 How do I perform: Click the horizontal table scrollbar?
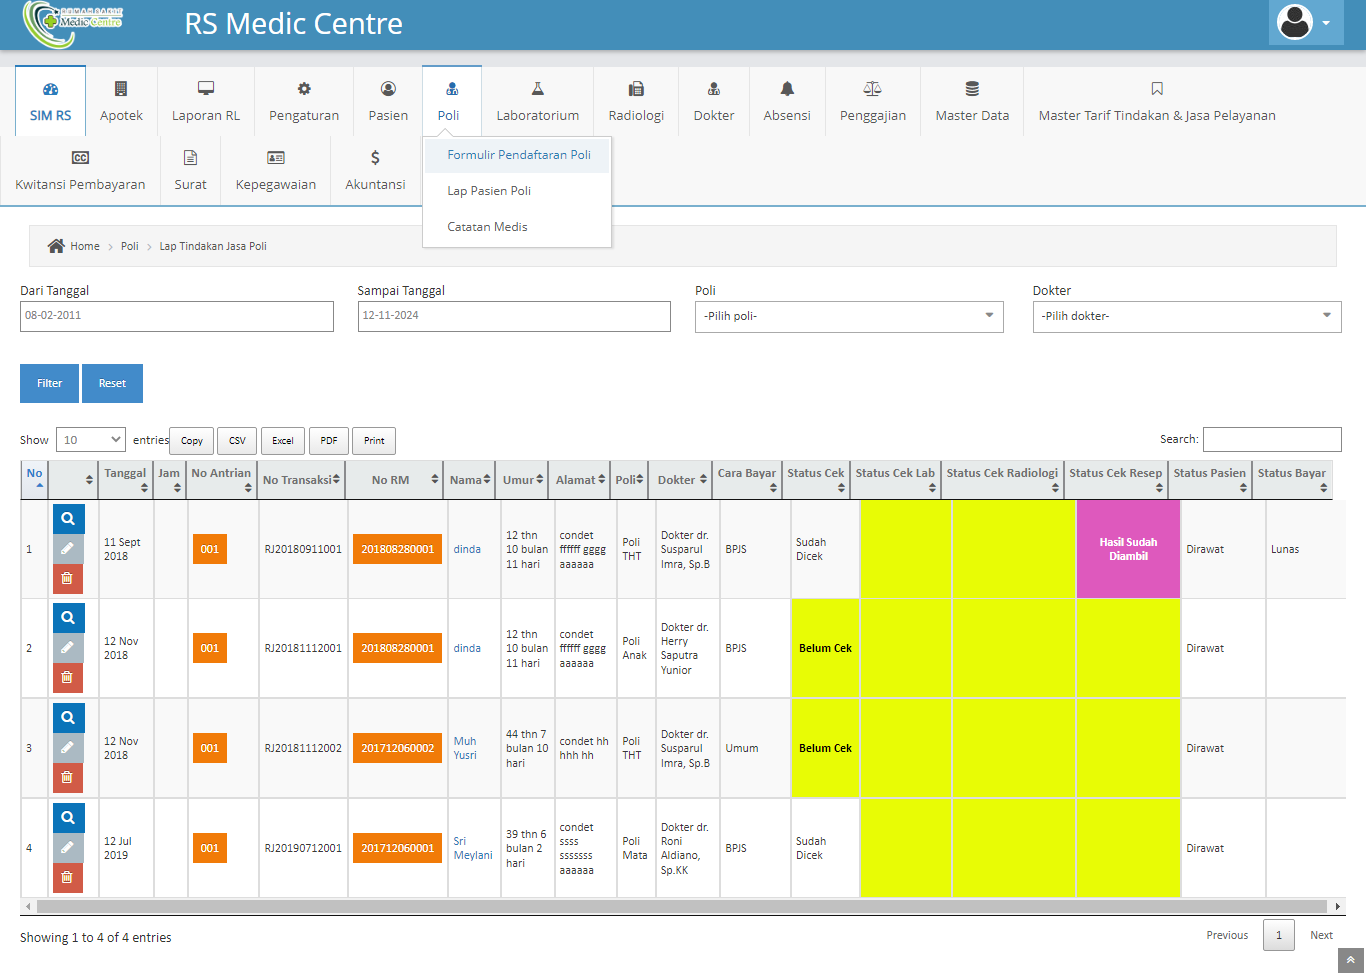(x=680, y=906)
